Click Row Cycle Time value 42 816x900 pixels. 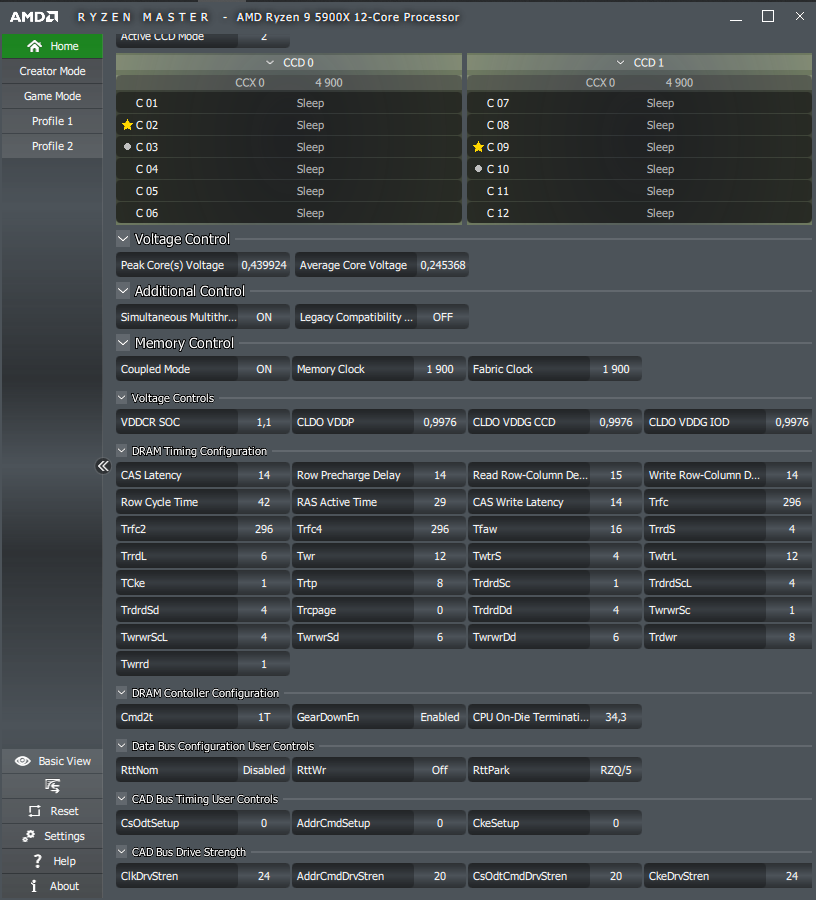click(x=264, y=502)
